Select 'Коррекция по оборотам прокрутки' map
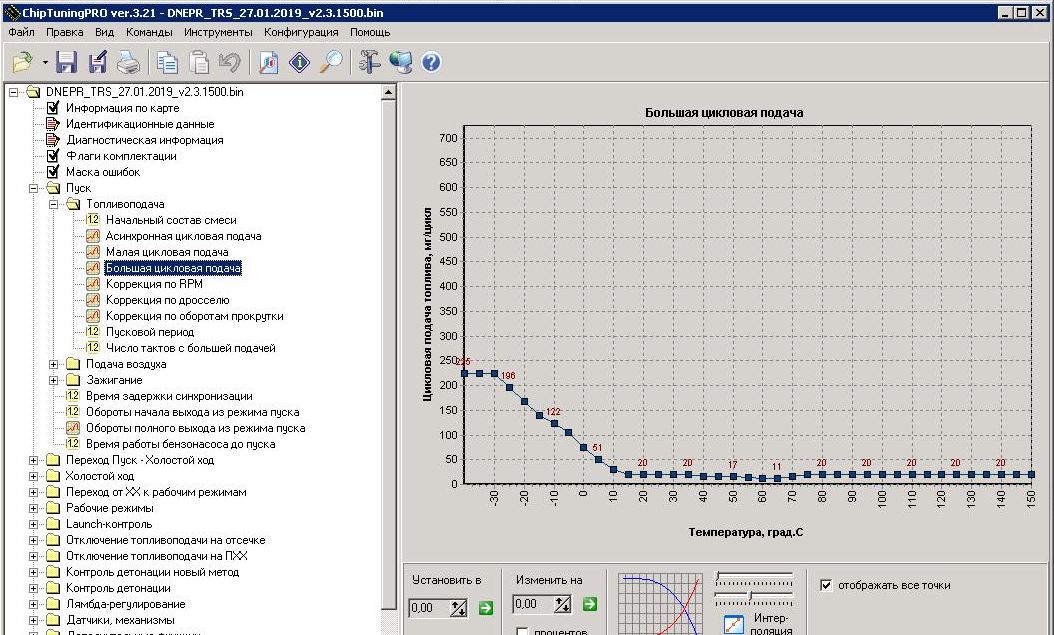The width and height of the screenshot is (1054, 635). [x=194, y=316]
